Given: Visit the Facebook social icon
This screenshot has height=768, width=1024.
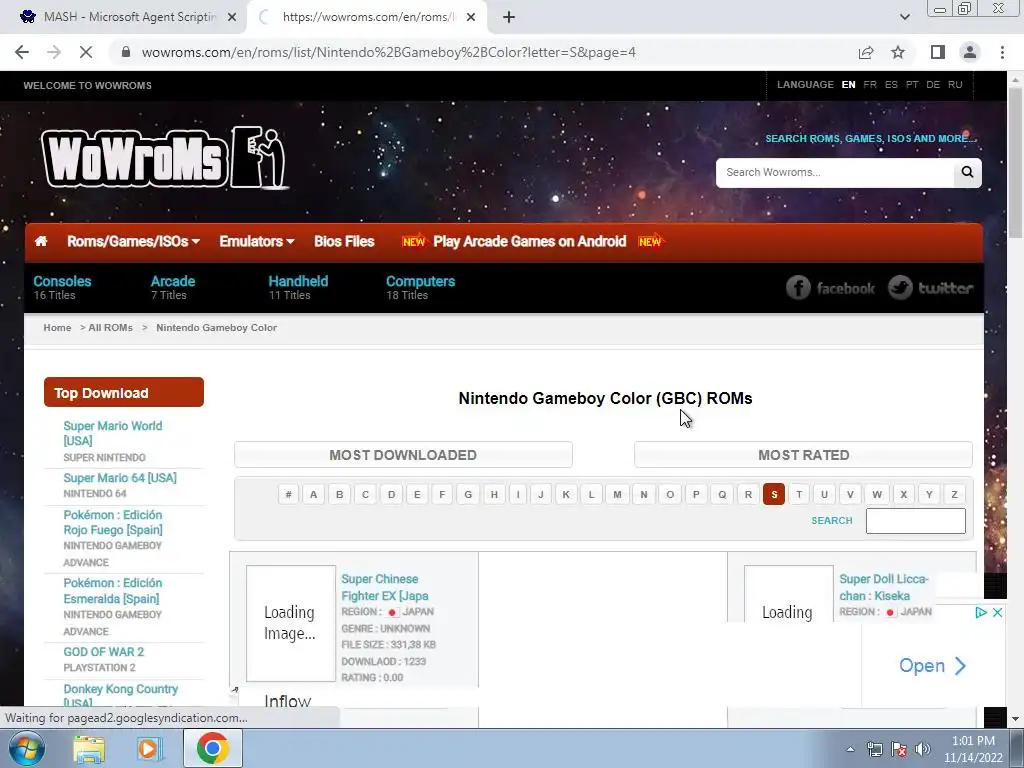Looking at the screenshot, I should point(830,287).
